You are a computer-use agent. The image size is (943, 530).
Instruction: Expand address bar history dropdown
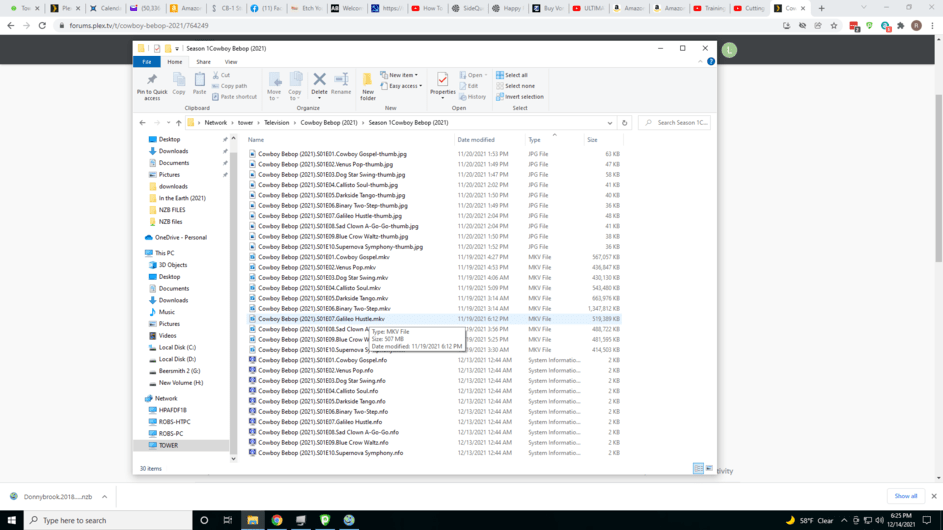click(x=610, y=123)
